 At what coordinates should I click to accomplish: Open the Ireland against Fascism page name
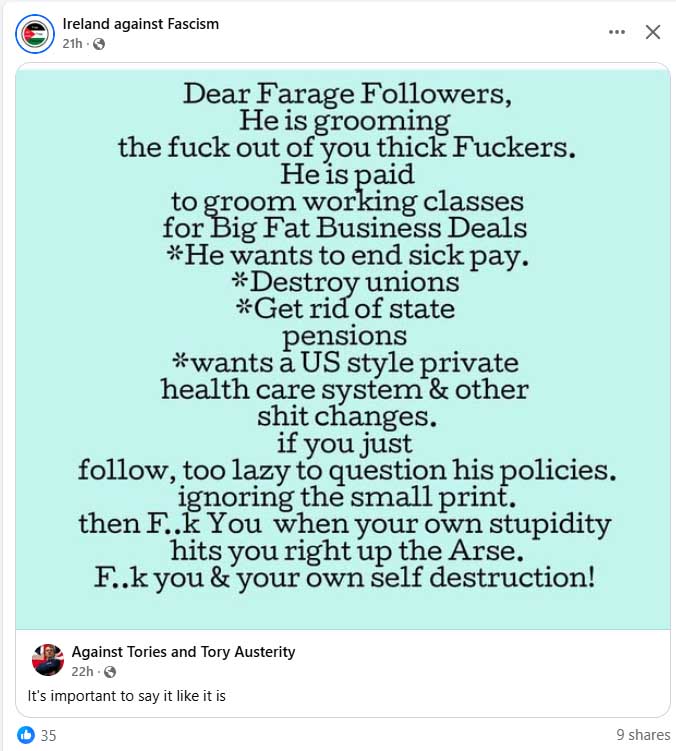(x=140, y=23)
